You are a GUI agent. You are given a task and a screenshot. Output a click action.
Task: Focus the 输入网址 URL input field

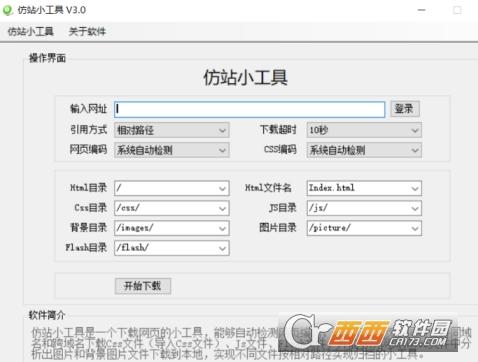click(249, 109)
